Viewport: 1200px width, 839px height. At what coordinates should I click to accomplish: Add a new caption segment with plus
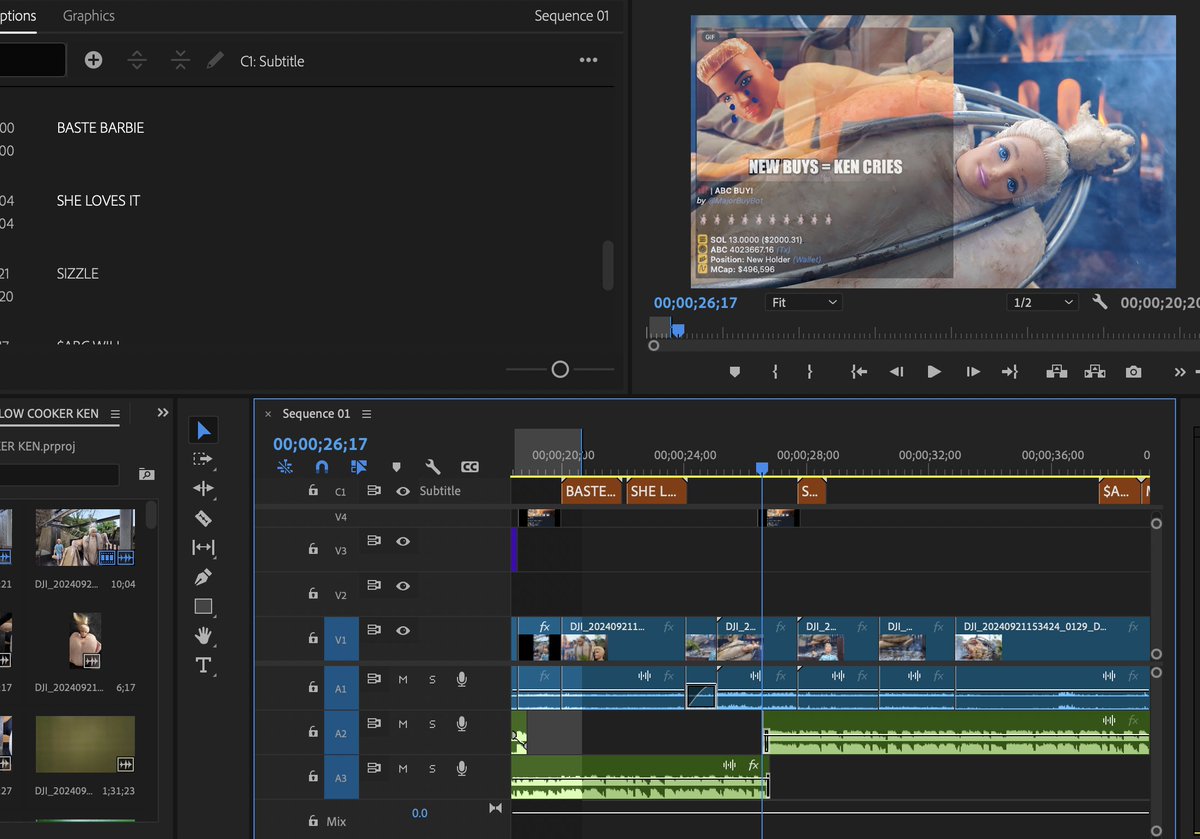[x=93, y=60]
